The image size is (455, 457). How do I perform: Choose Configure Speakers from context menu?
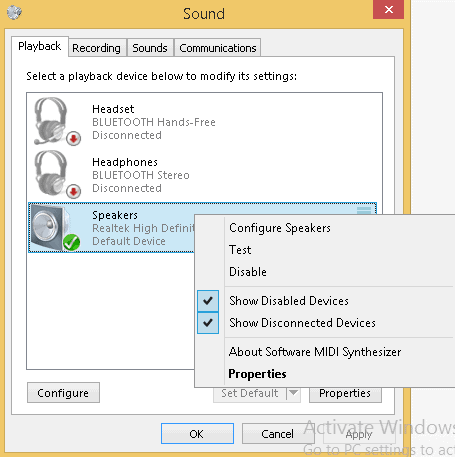(x=280, y=228)
